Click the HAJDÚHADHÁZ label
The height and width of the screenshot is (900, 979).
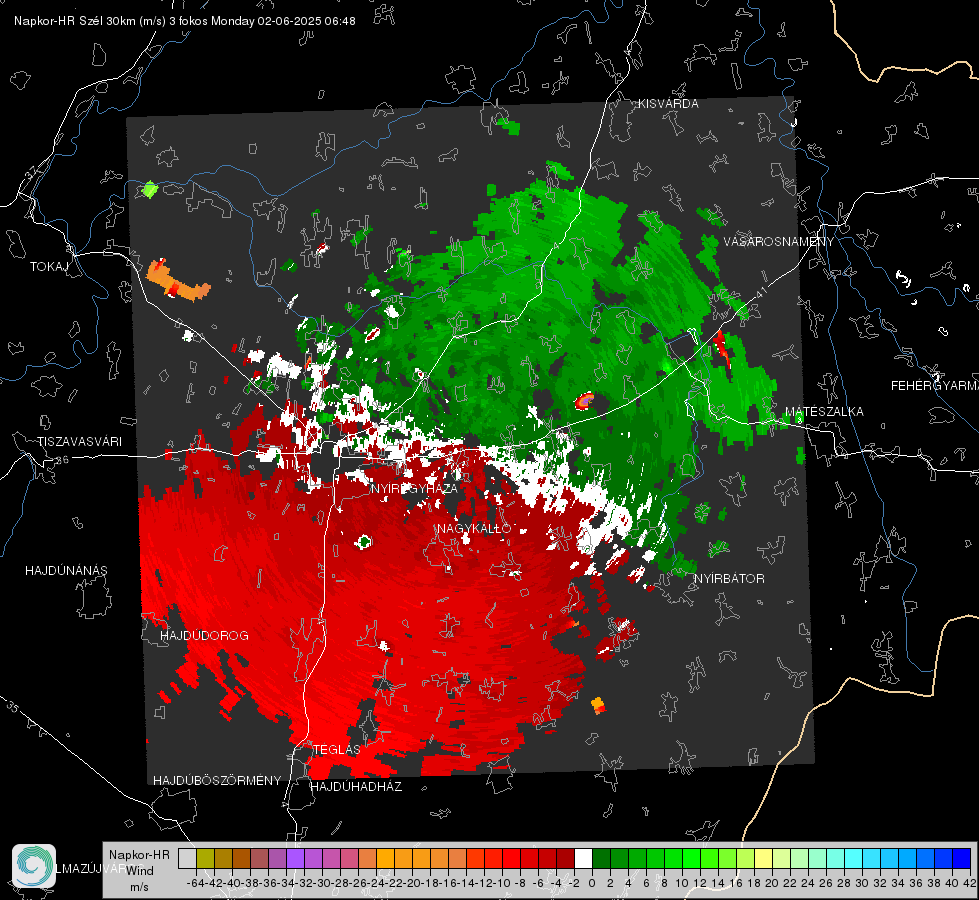[356, 787]
